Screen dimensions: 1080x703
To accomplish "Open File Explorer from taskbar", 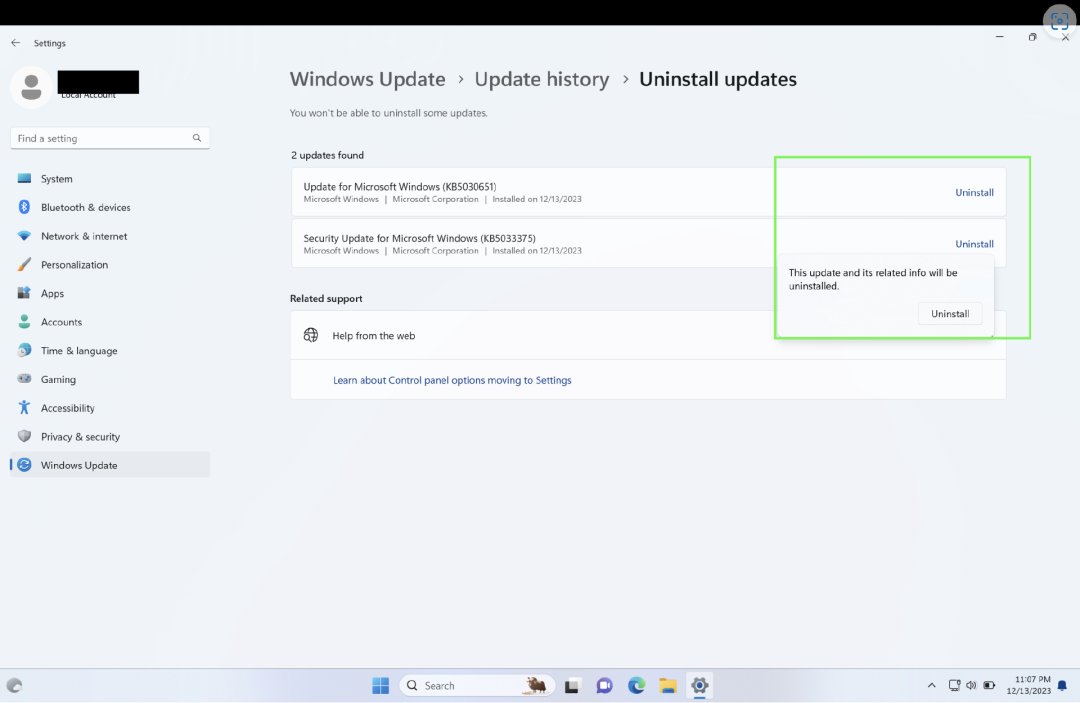I will pos(667,685).
